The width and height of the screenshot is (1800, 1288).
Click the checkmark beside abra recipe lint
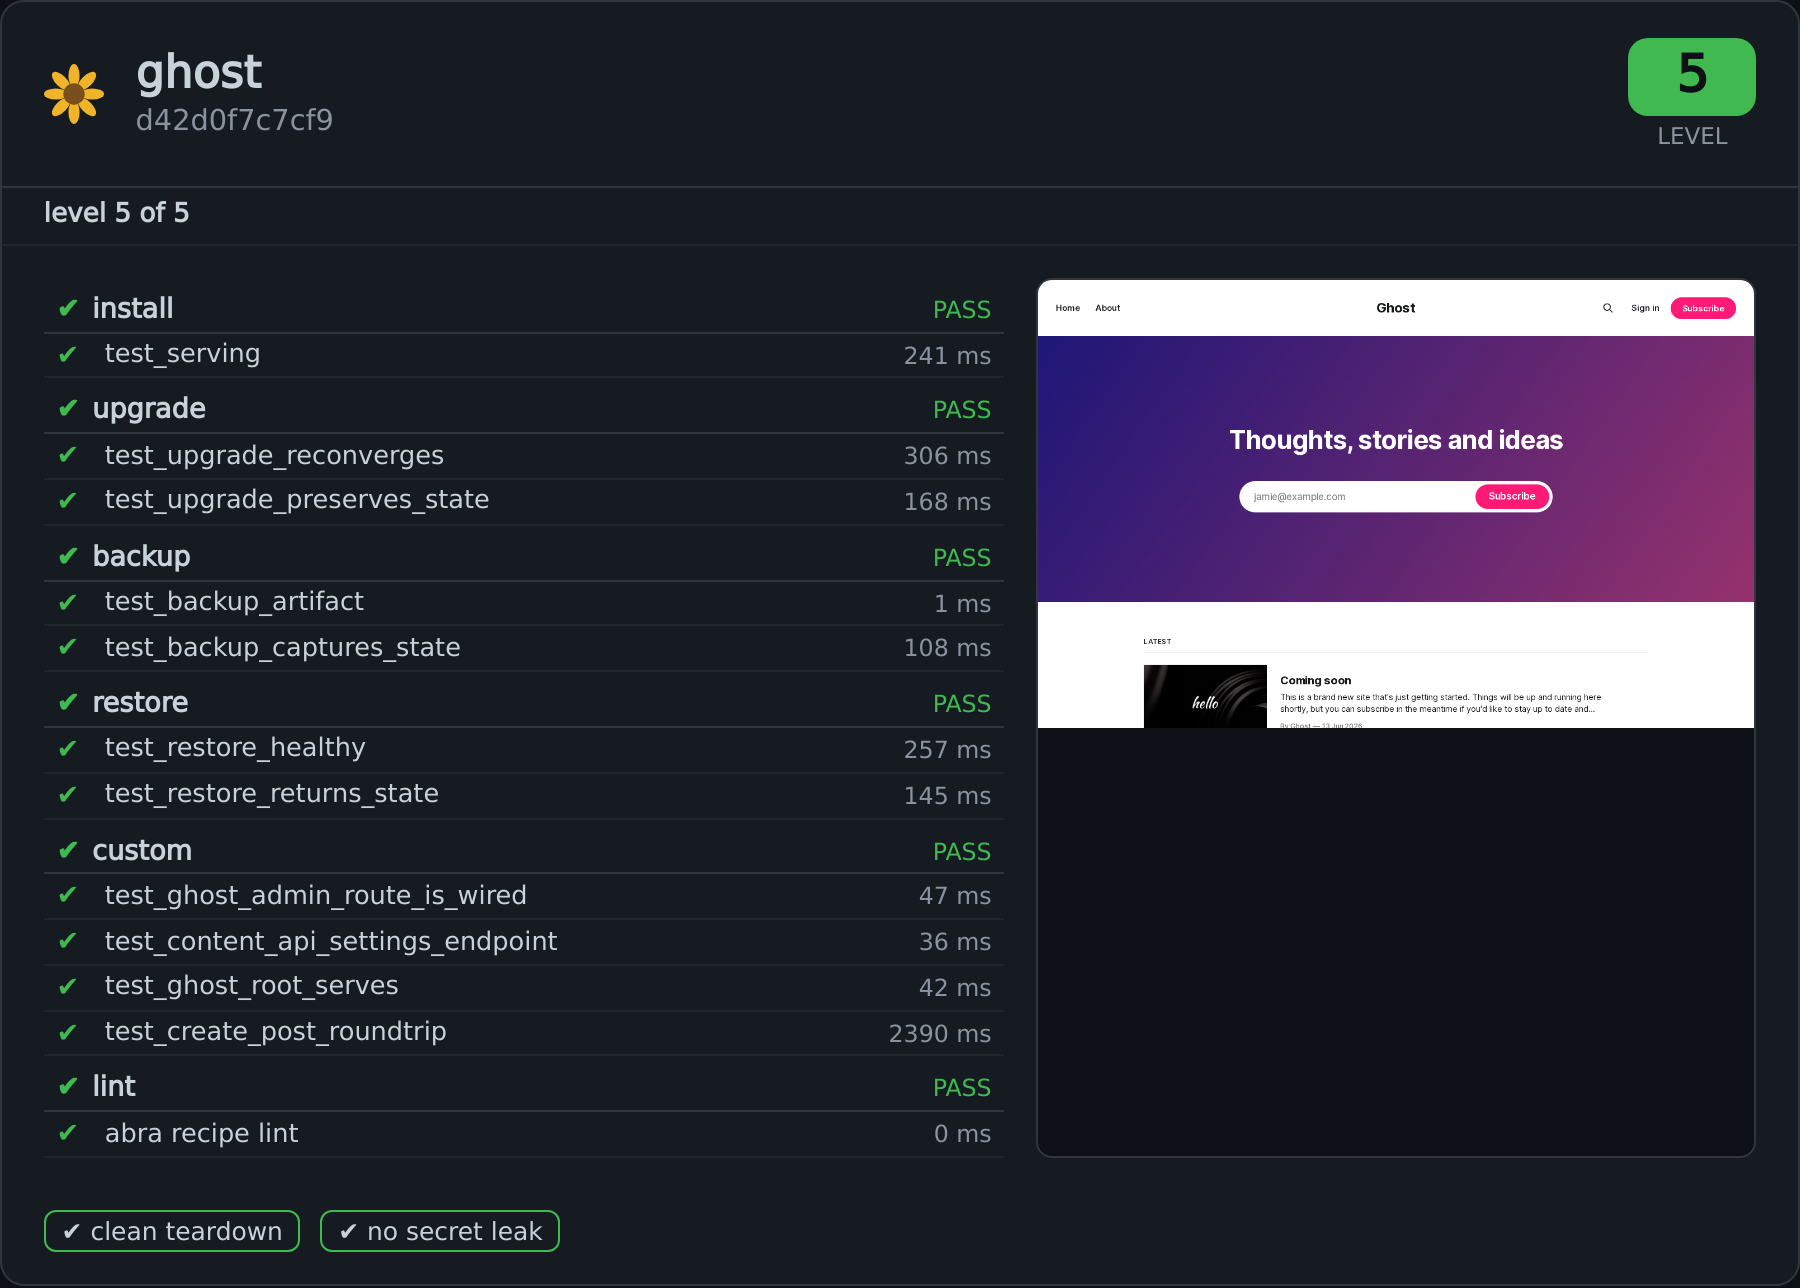point(68,1133)
